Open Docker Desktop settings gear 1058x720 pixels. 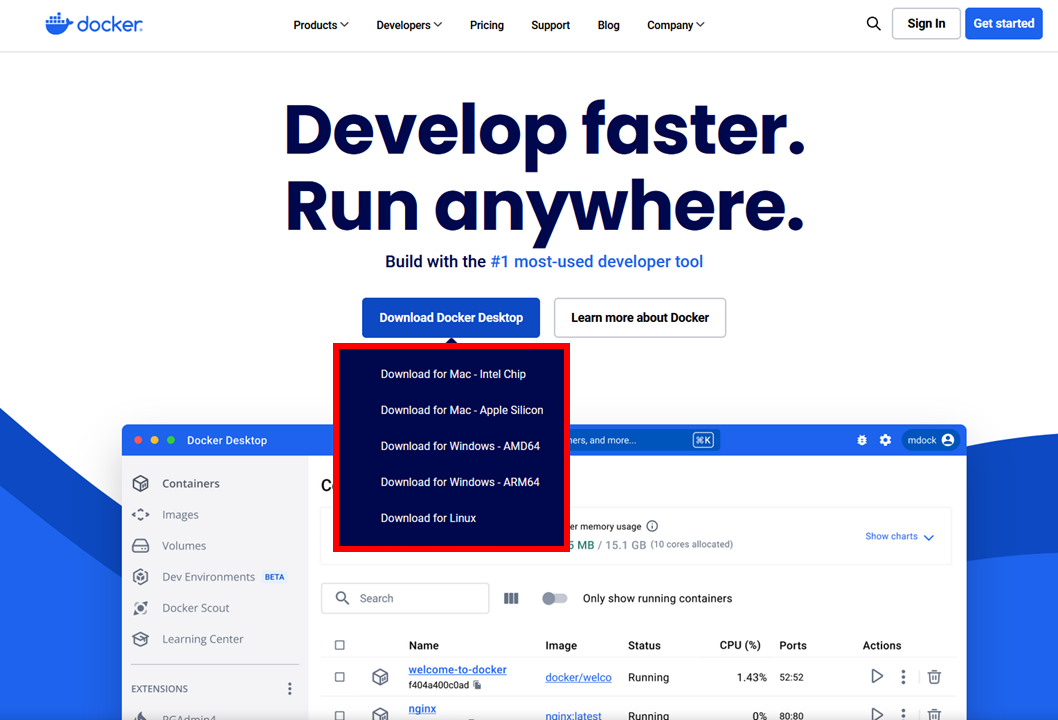(x=885, y=440)
